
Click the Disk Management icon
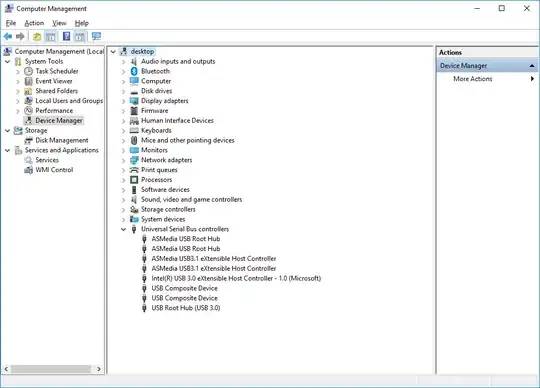coord(29,140)
